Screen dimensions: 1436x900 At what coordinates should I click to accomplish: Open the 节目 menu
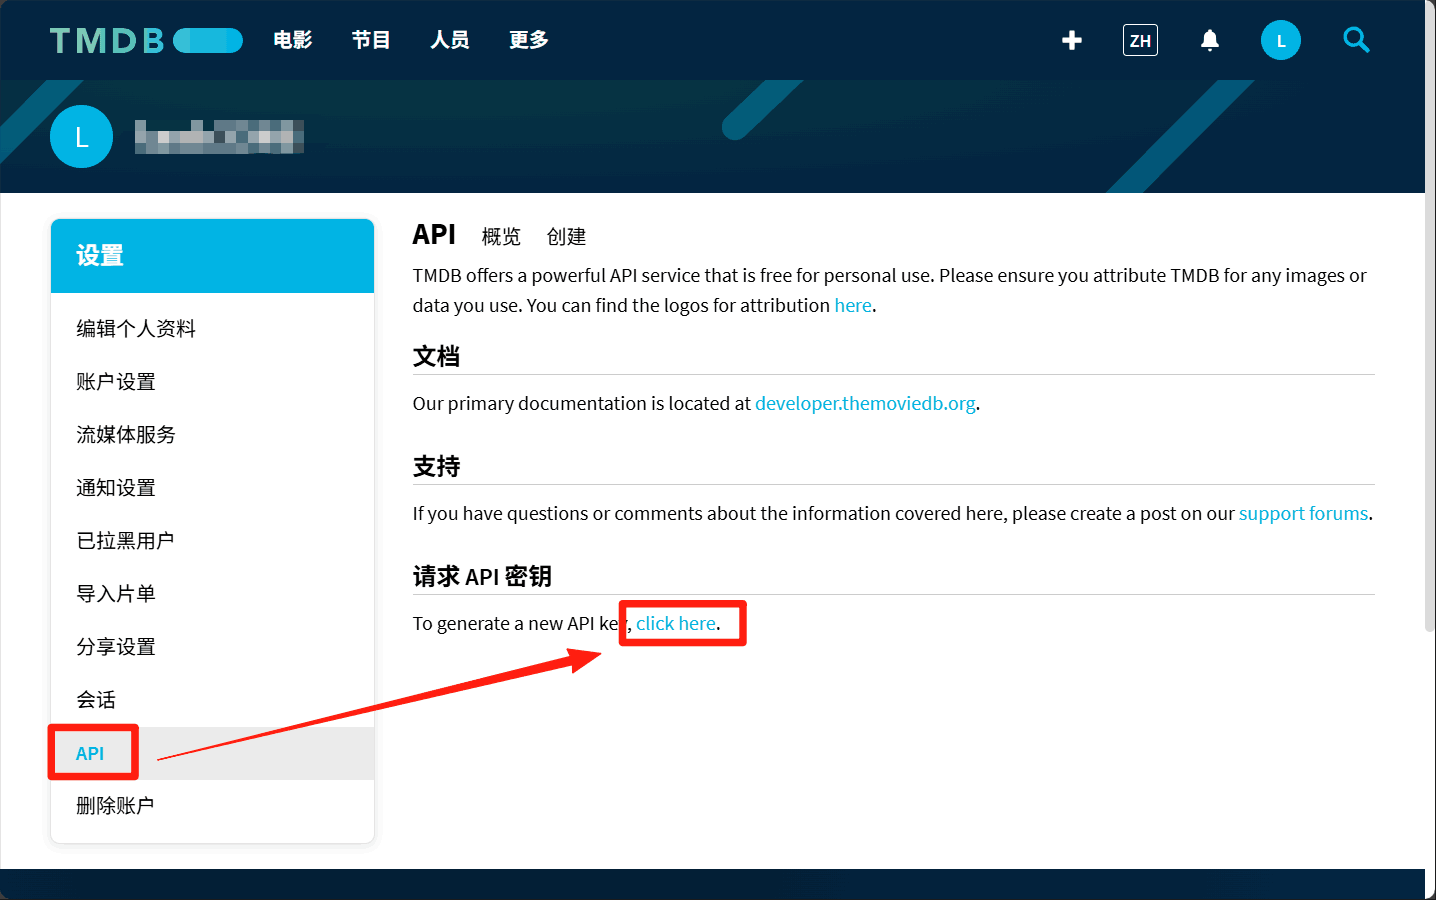(x=370, y=40)
